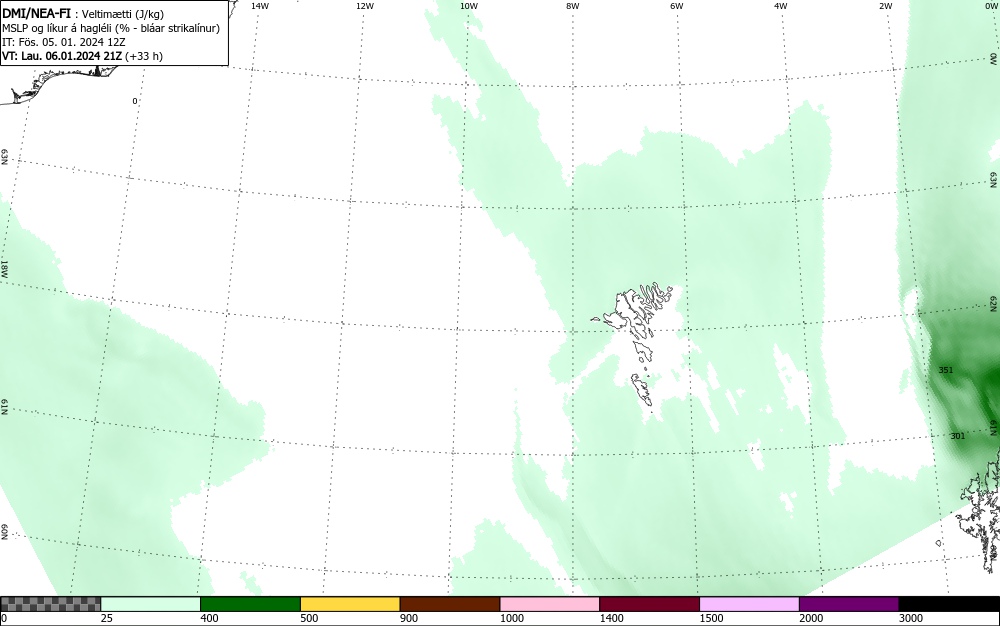Screen dimensions: 1000x626
Task: Pick the dark maroon 1400–1500 legend swatch
Action: (x=649, y=604)
